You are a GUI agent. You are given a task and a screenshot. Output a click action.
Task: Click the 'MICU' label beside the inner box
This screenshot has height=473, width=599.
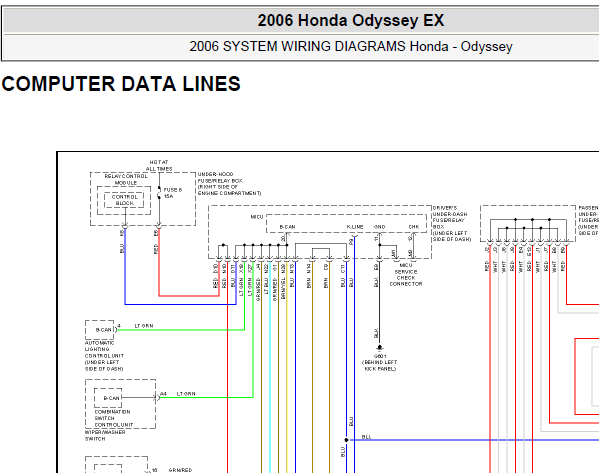257,217
